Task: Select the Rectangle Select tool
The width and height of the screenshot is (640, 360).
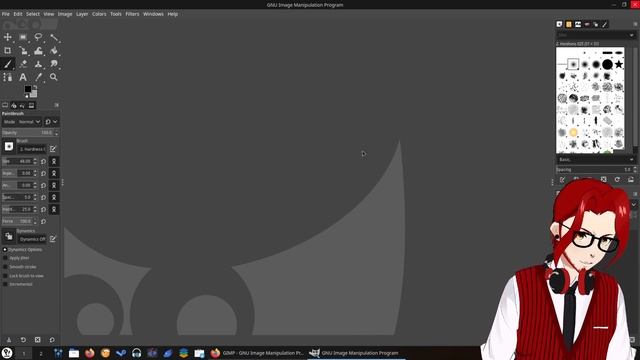Action: (x=23, y=37)
